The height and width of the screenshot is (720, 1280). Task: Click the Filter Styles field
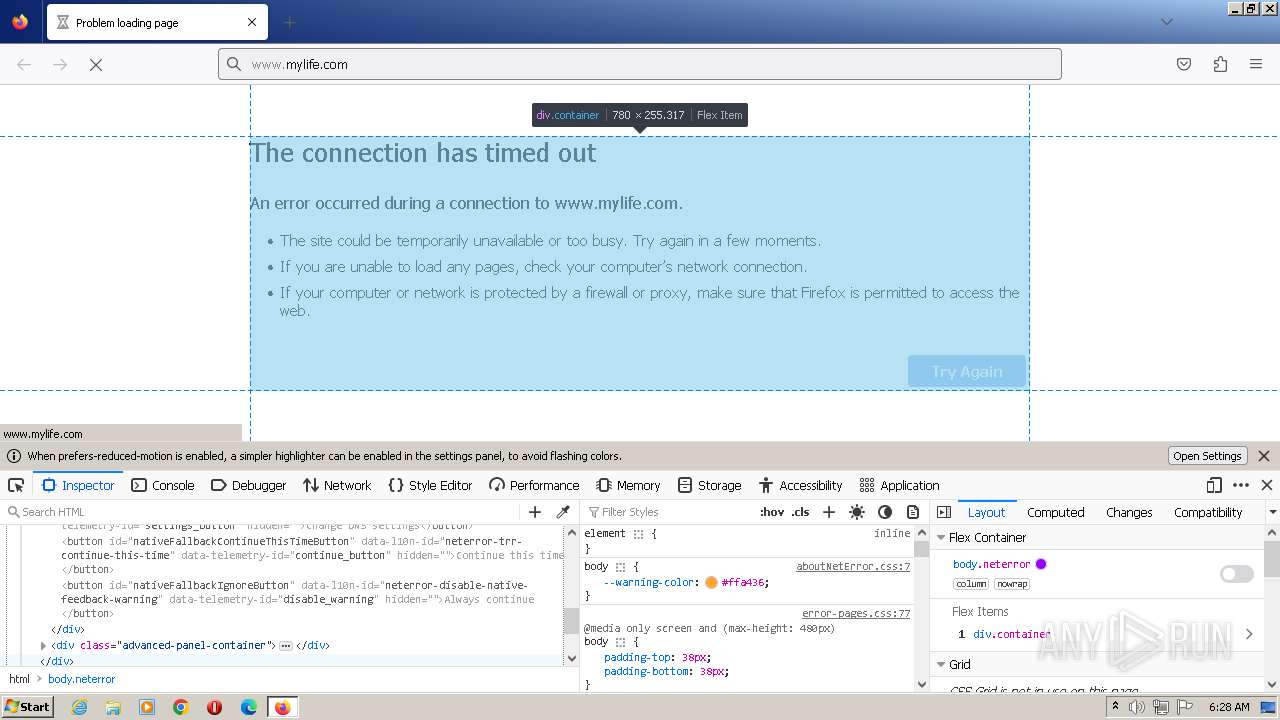tap(668, 512)
